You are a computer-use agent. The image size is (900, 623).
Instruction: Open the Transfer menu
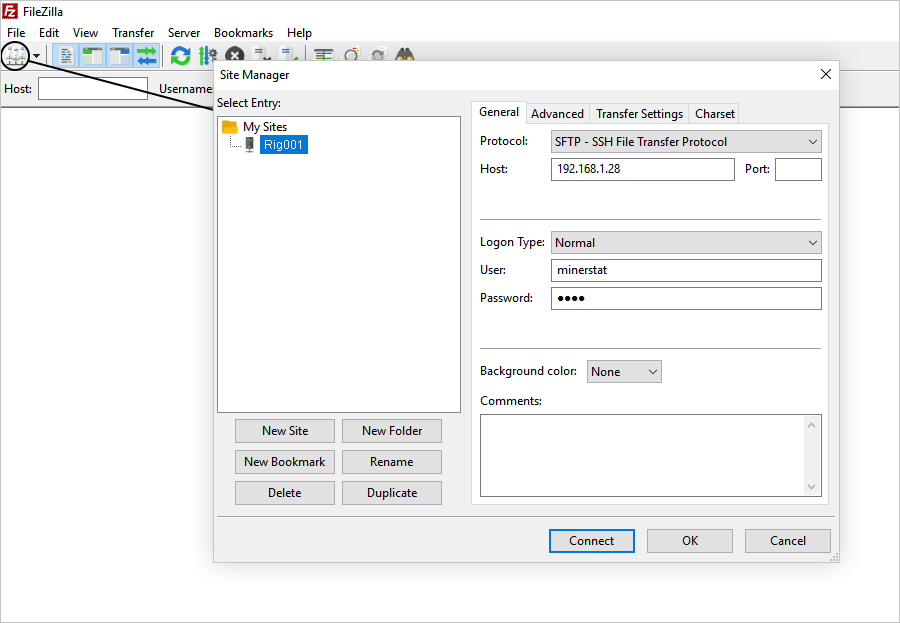(x=133, y=33)
